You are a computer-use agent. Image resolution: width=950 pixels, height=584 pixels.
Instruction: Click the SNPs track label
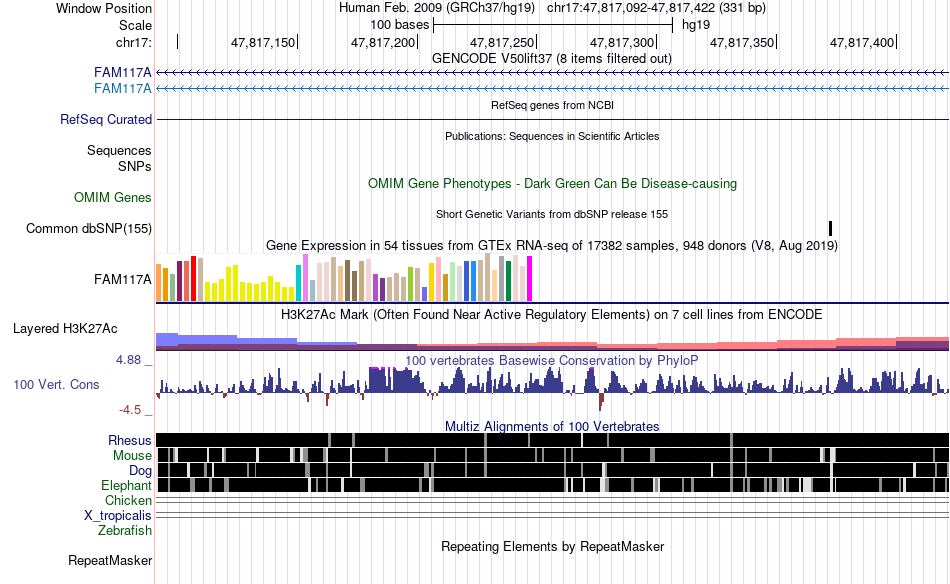[135, 166]
